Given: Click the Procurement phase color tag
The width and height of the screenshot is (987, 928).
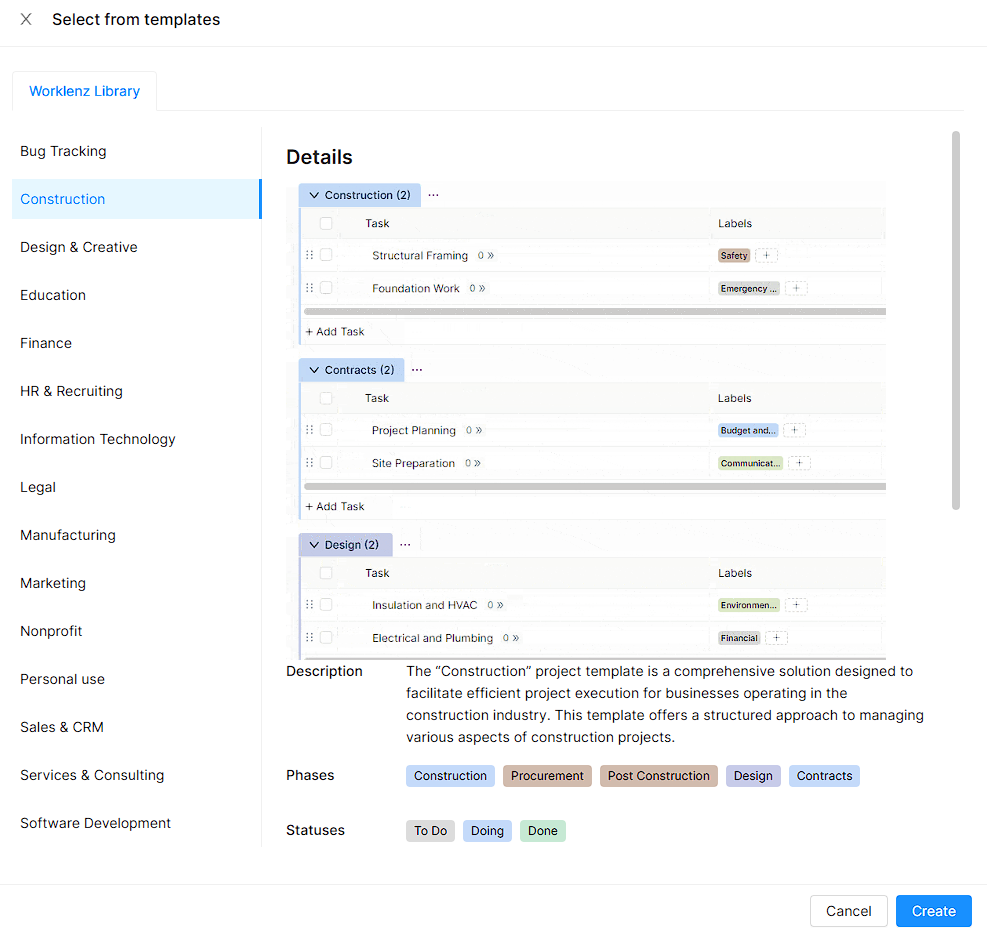Looking at the screenshot, I should (547, 776).
